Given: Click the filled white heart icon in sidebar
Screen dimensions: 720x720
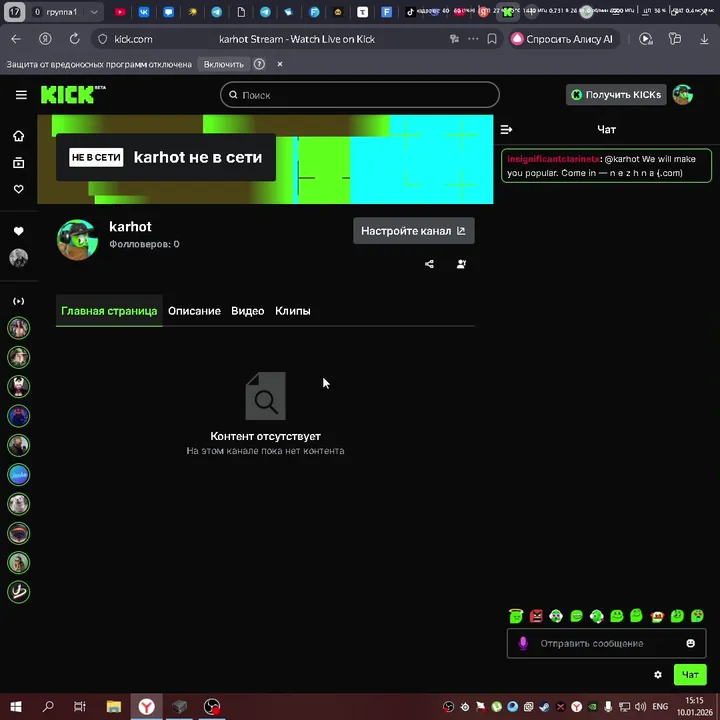Looking at the screenshot, I should tap(18, 231).
